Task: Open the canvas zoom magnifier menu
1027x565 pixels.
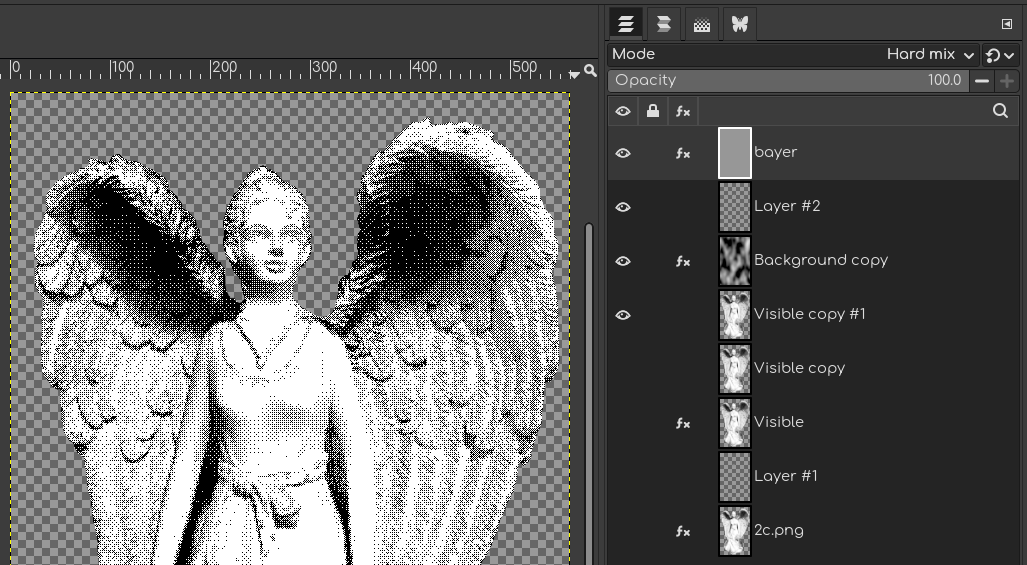Action: (590, 71)
